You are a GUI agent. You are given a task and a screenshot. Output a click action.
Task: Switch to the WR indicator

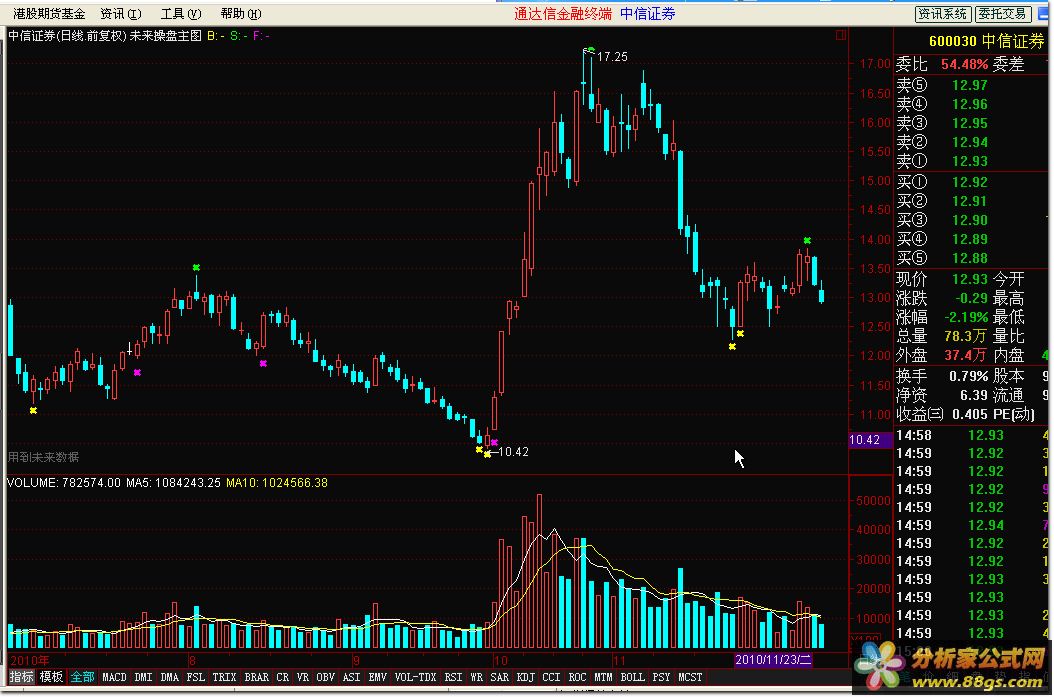[x=476, y=678]
